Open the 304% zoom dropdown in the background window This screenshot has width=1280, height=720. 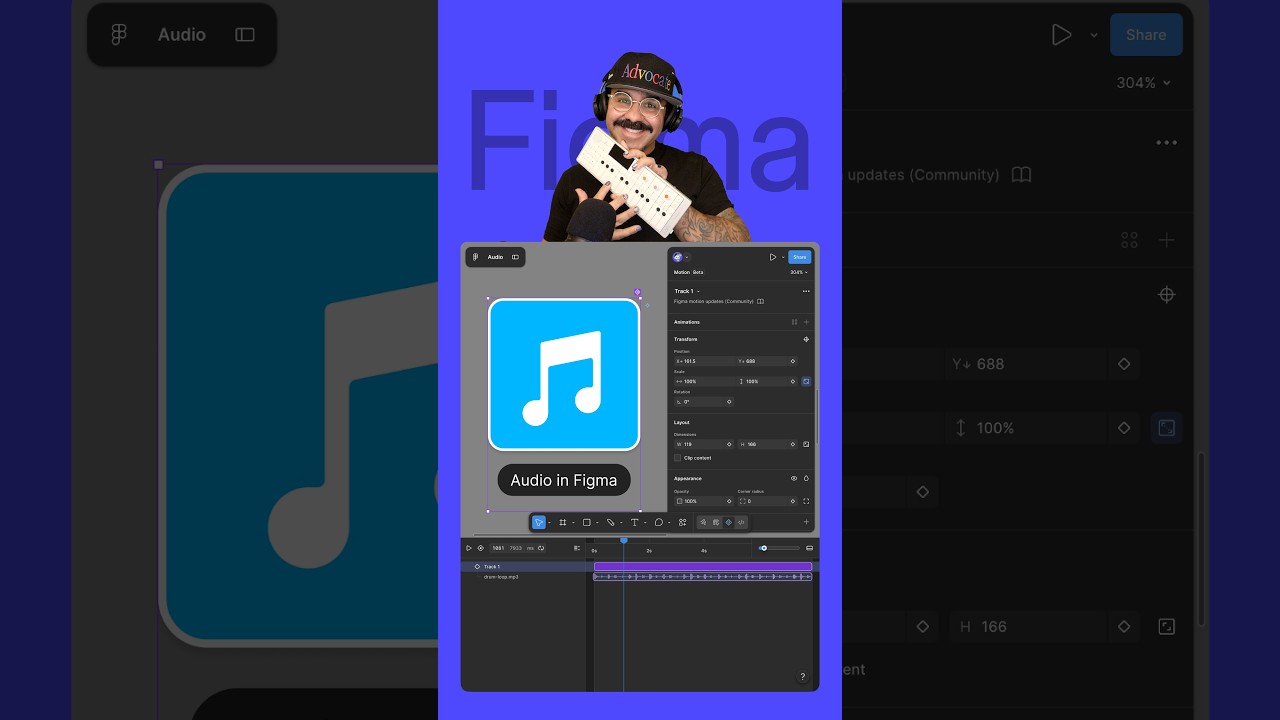(1144, 83)
